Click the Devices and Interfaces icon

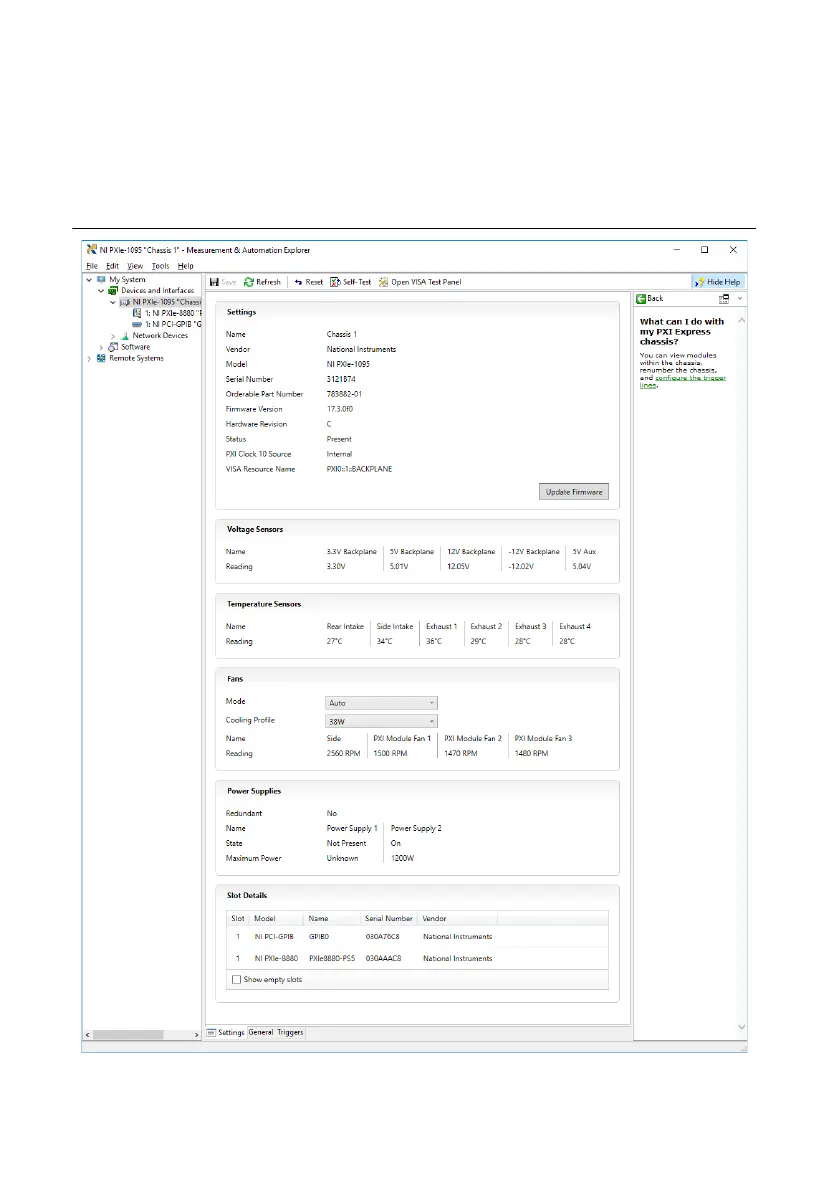coord(113,290)
